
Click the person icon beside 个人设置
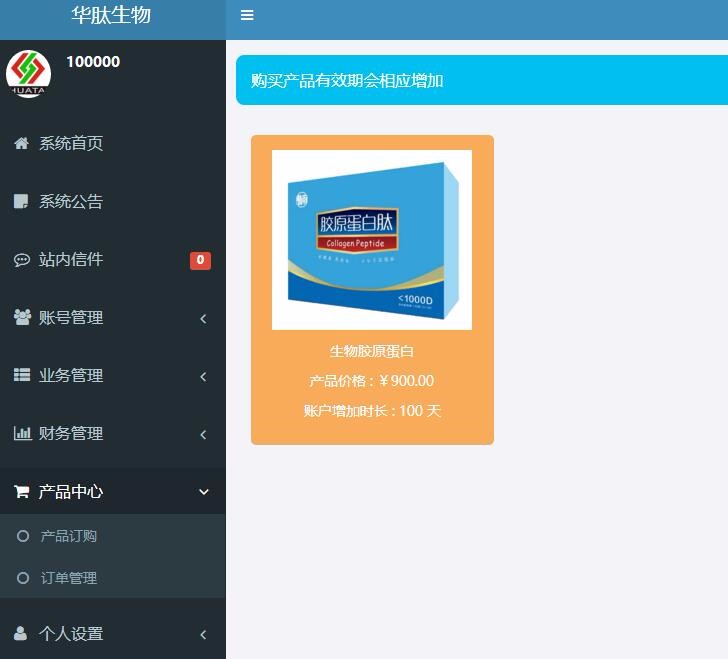click(x=21, y=633)
